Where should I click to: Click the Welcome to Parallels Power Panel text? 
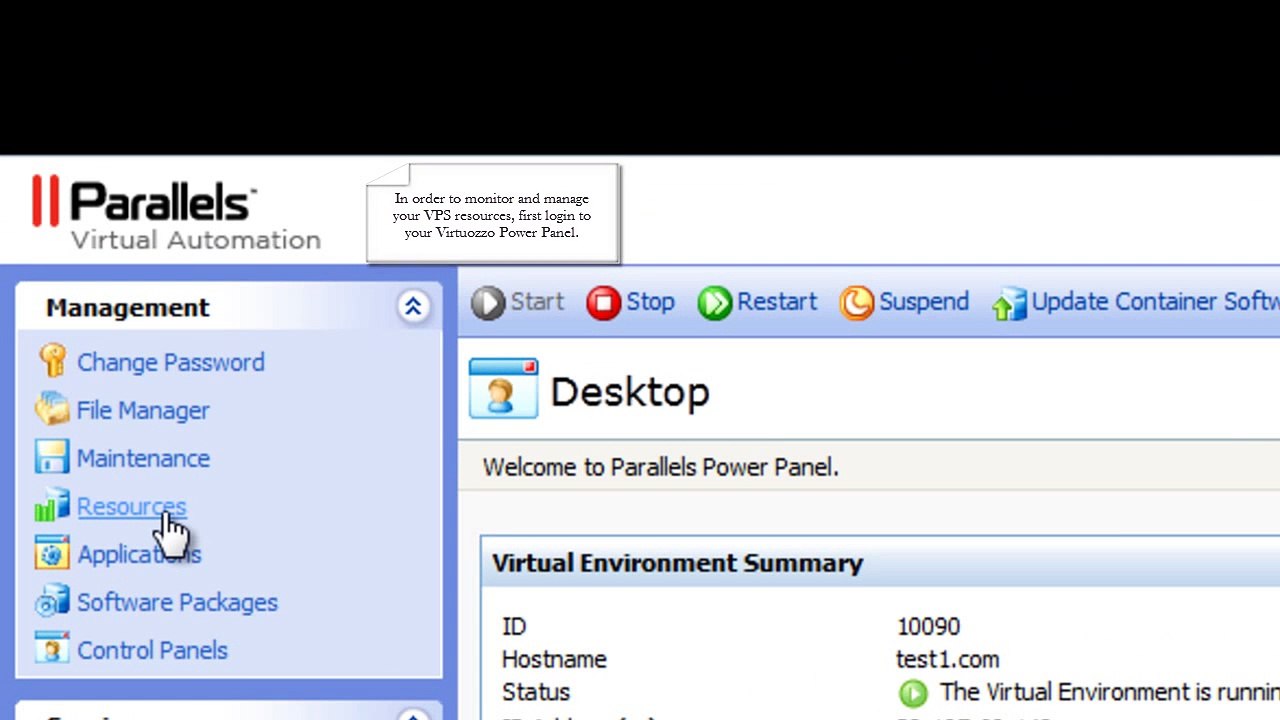tap(660, 467)
